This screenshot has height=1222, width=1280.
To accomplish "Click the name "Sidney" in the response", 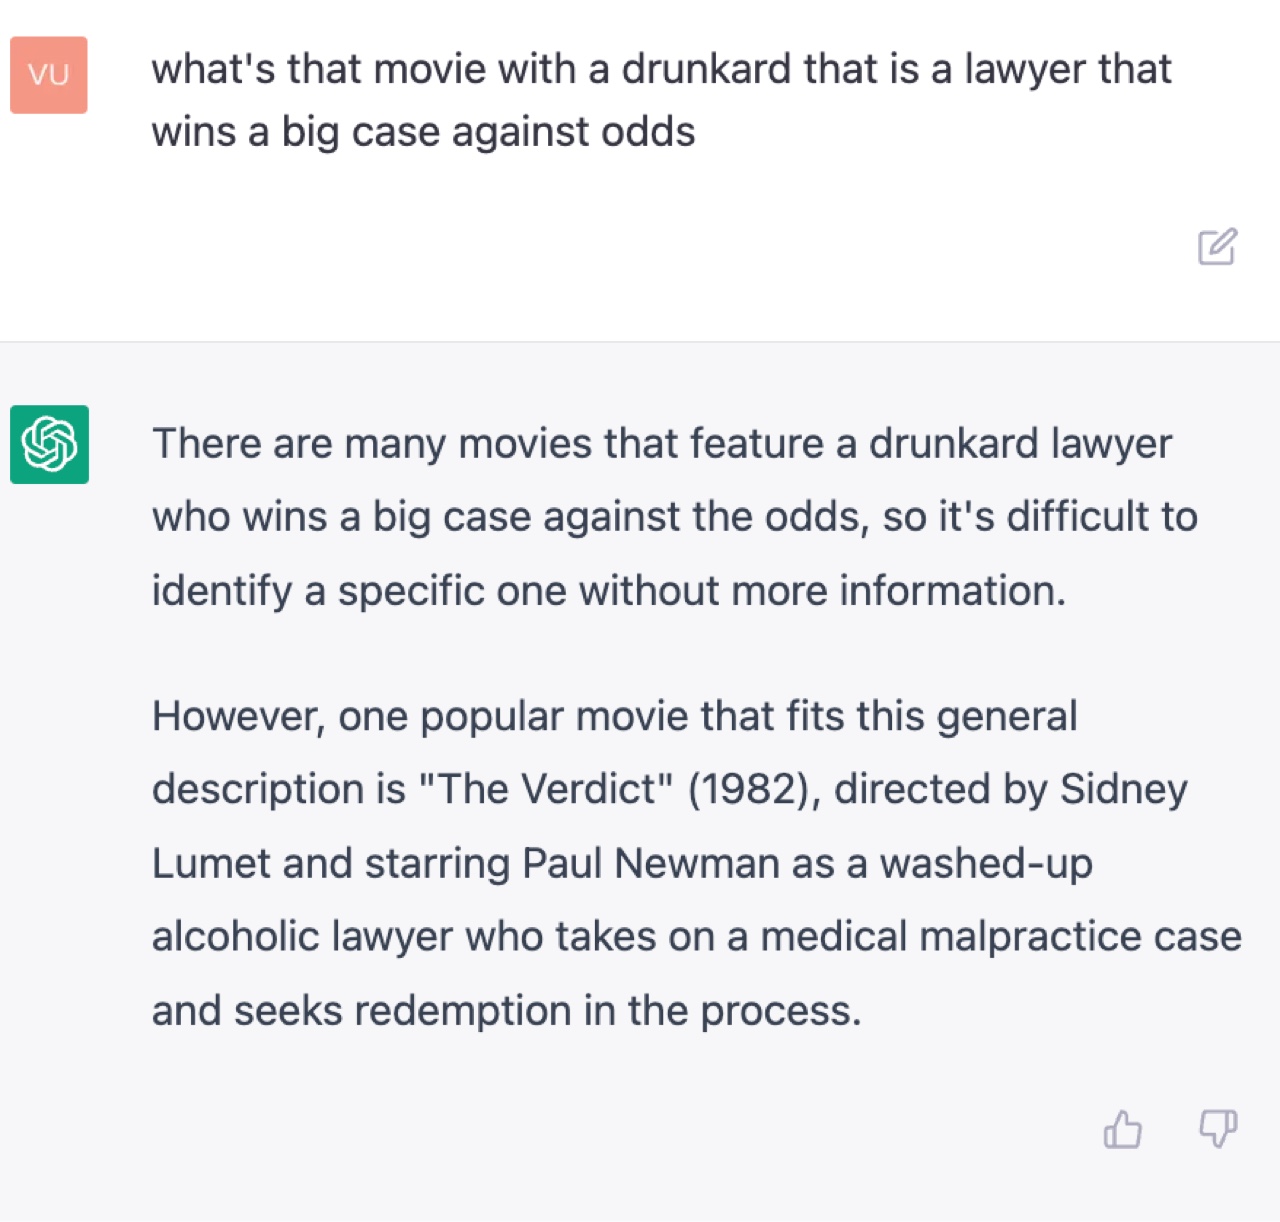I will (x=1124, y=789).
